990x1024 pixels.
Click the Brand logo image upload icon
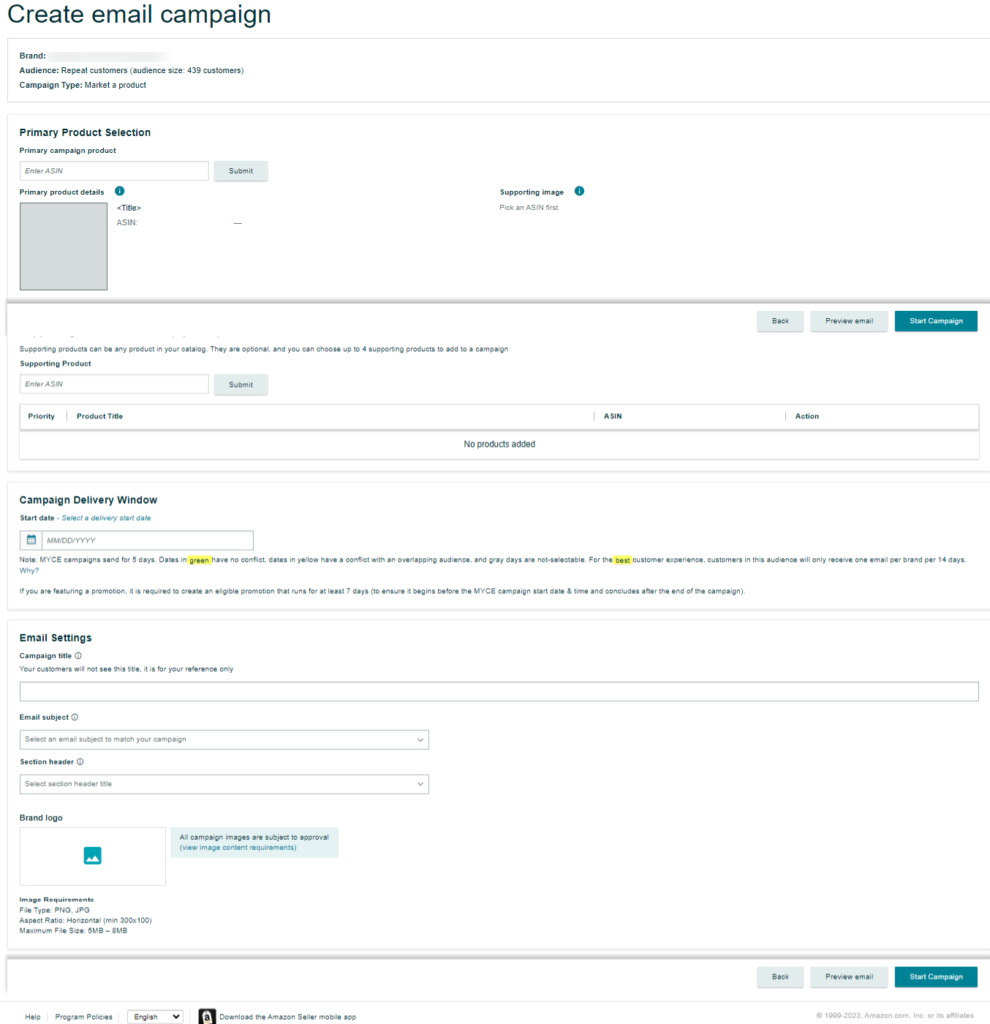[92, 856]
